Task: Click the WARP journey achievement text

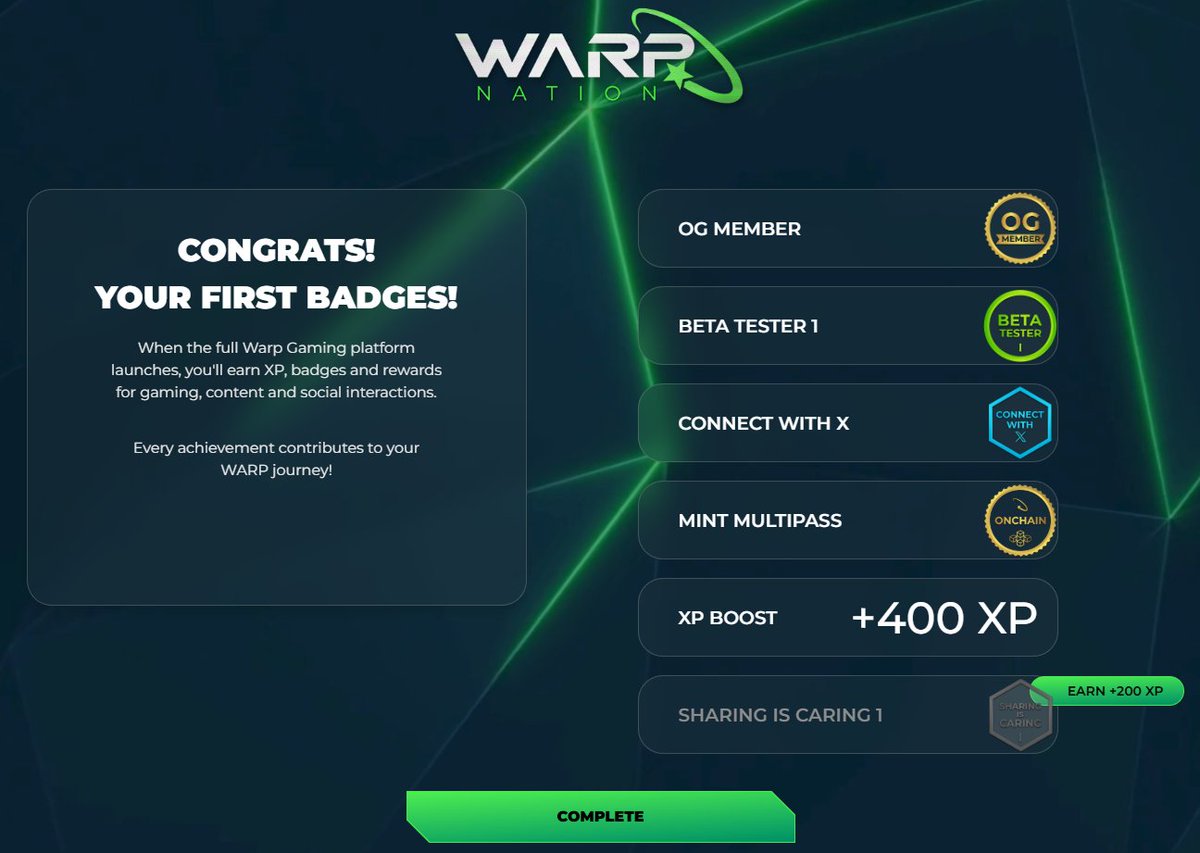Action: pyautogui.click(x=276, y=458)
